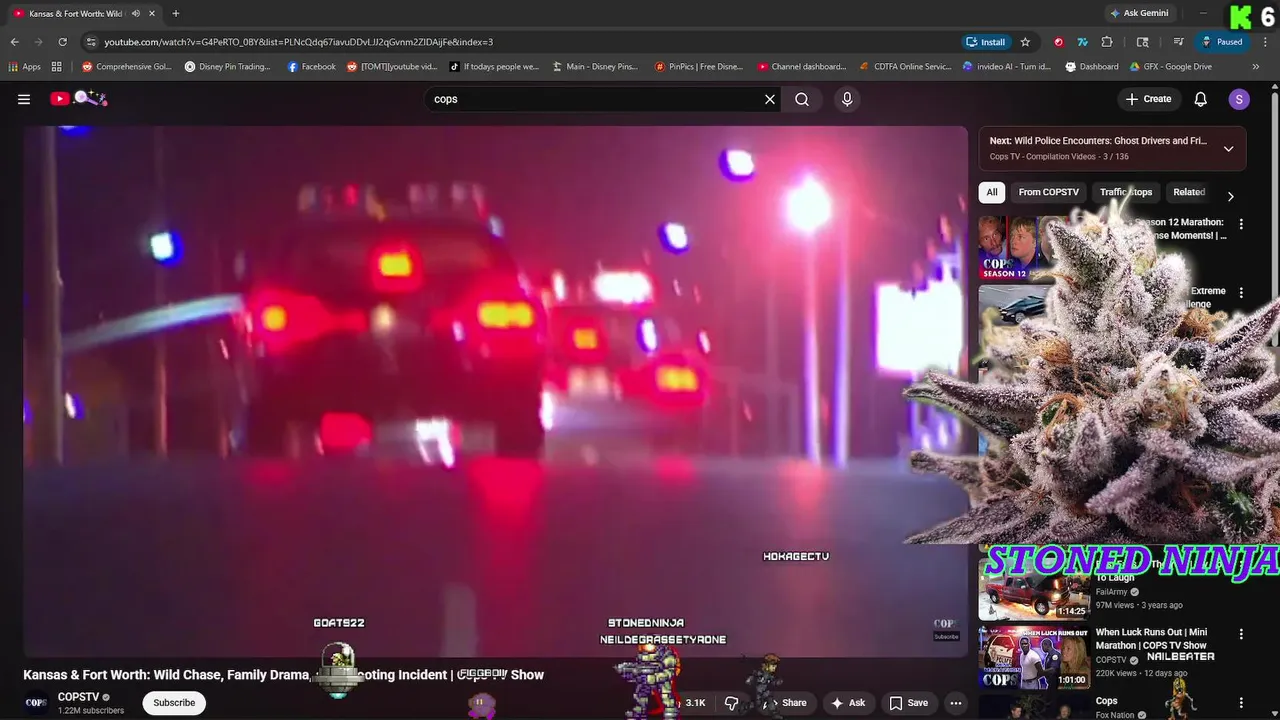1280x720 pixels.
Task: Open options for When Luck Runs Out video
Action: coord(1241,634)
